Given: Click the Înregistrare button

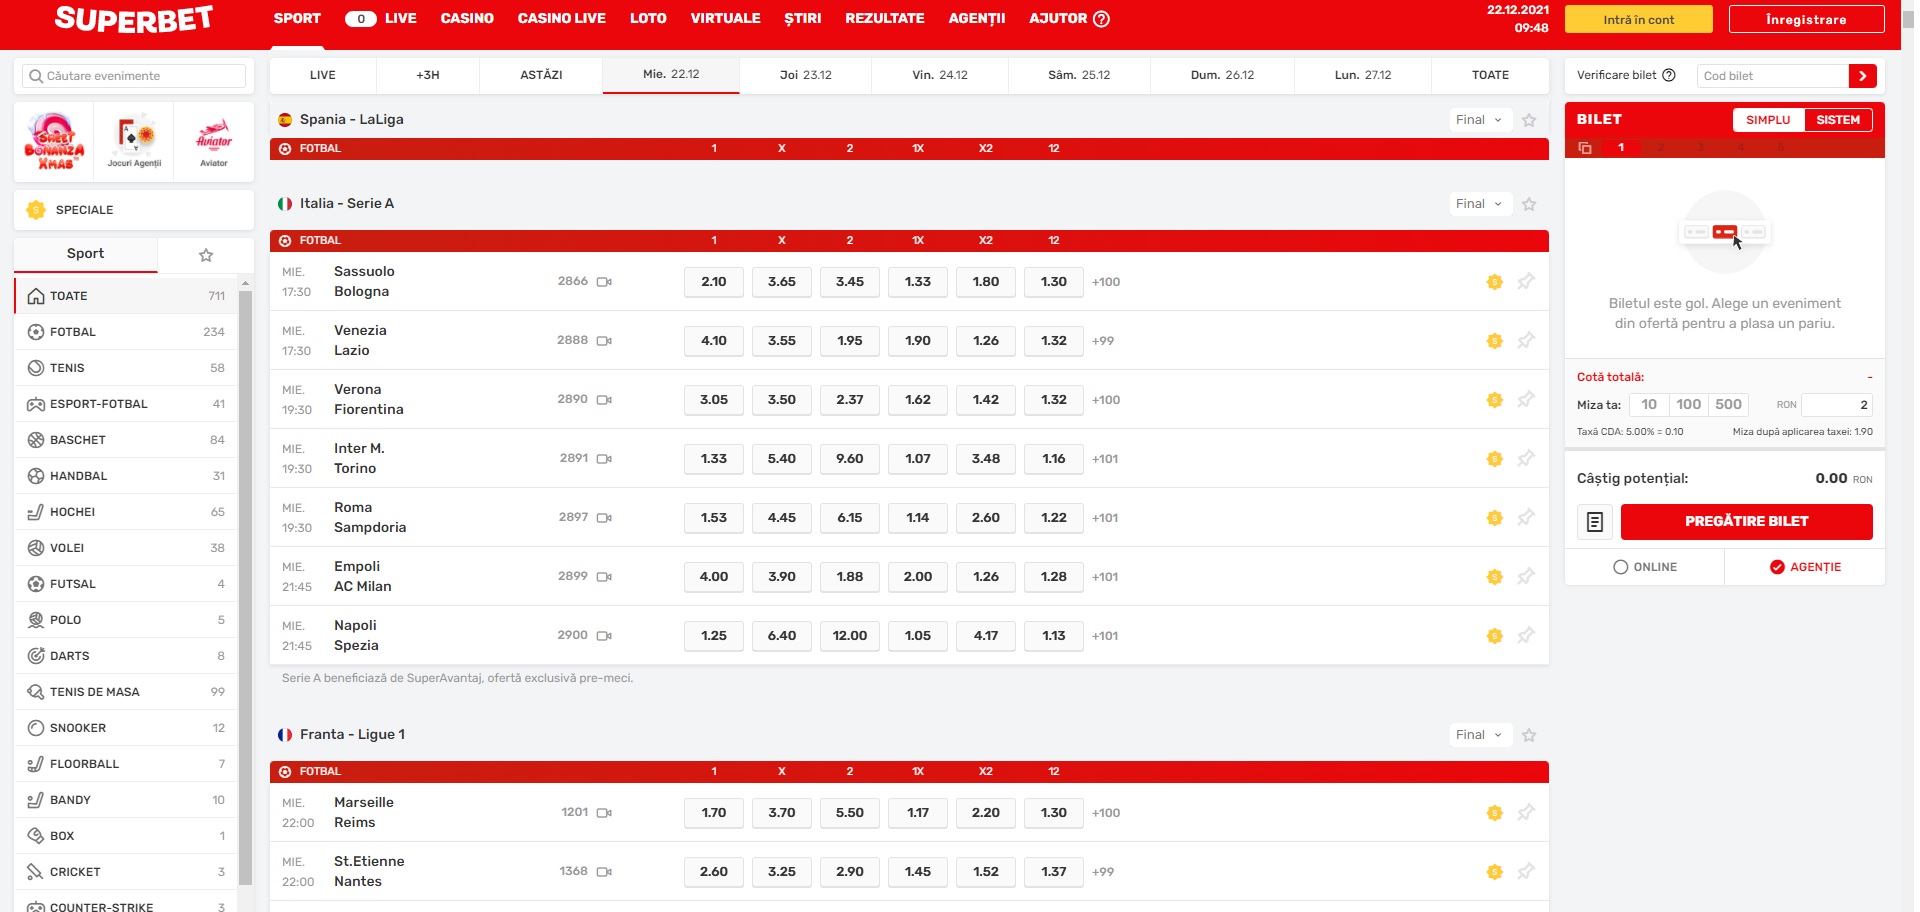Looking at the screenshot, I should click(1806, 19).
